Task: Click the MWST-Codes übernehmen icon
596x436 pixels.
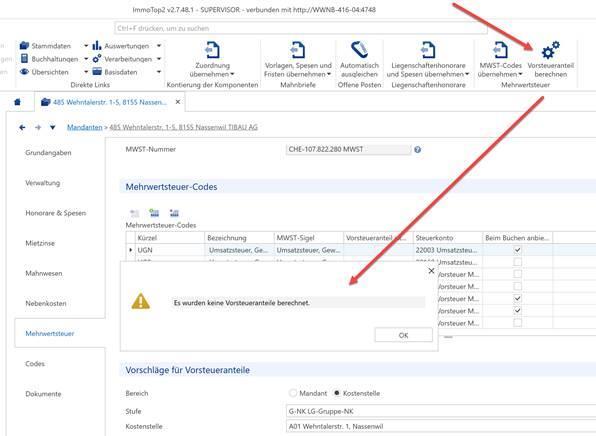Action: pyautogui.click(x=500, y=50)
